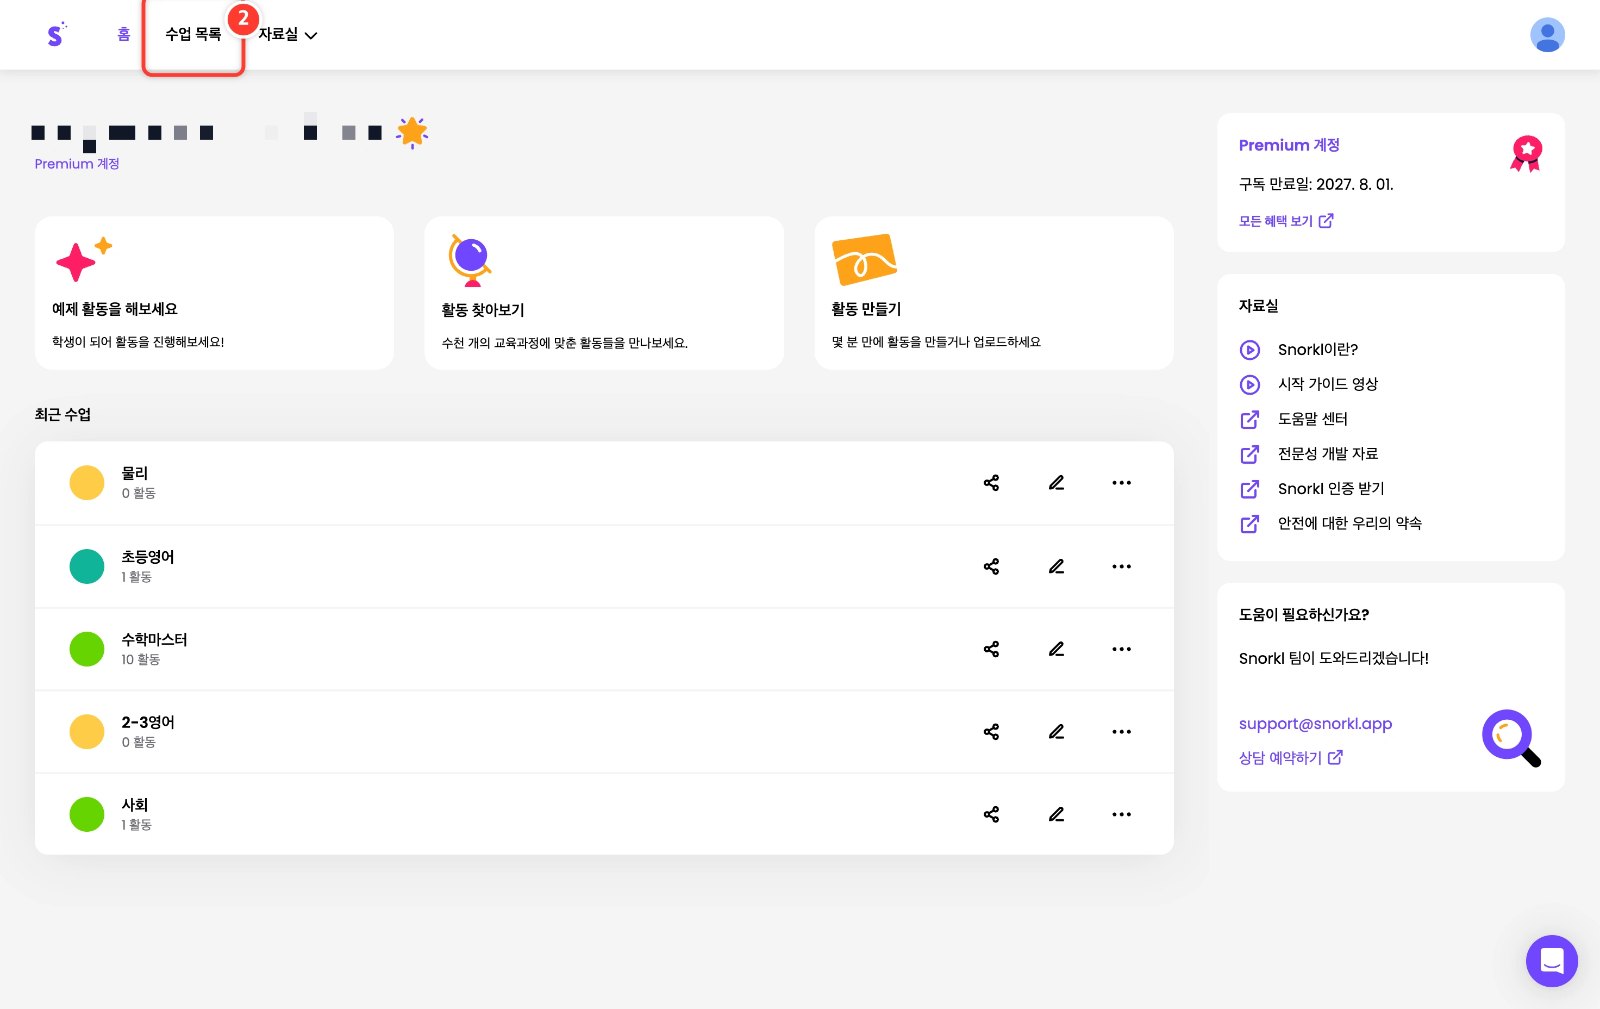Share the 2-3영어 class
Image resolution: width=1600 pixels, height=1009 pixels.
pos(991,732)
